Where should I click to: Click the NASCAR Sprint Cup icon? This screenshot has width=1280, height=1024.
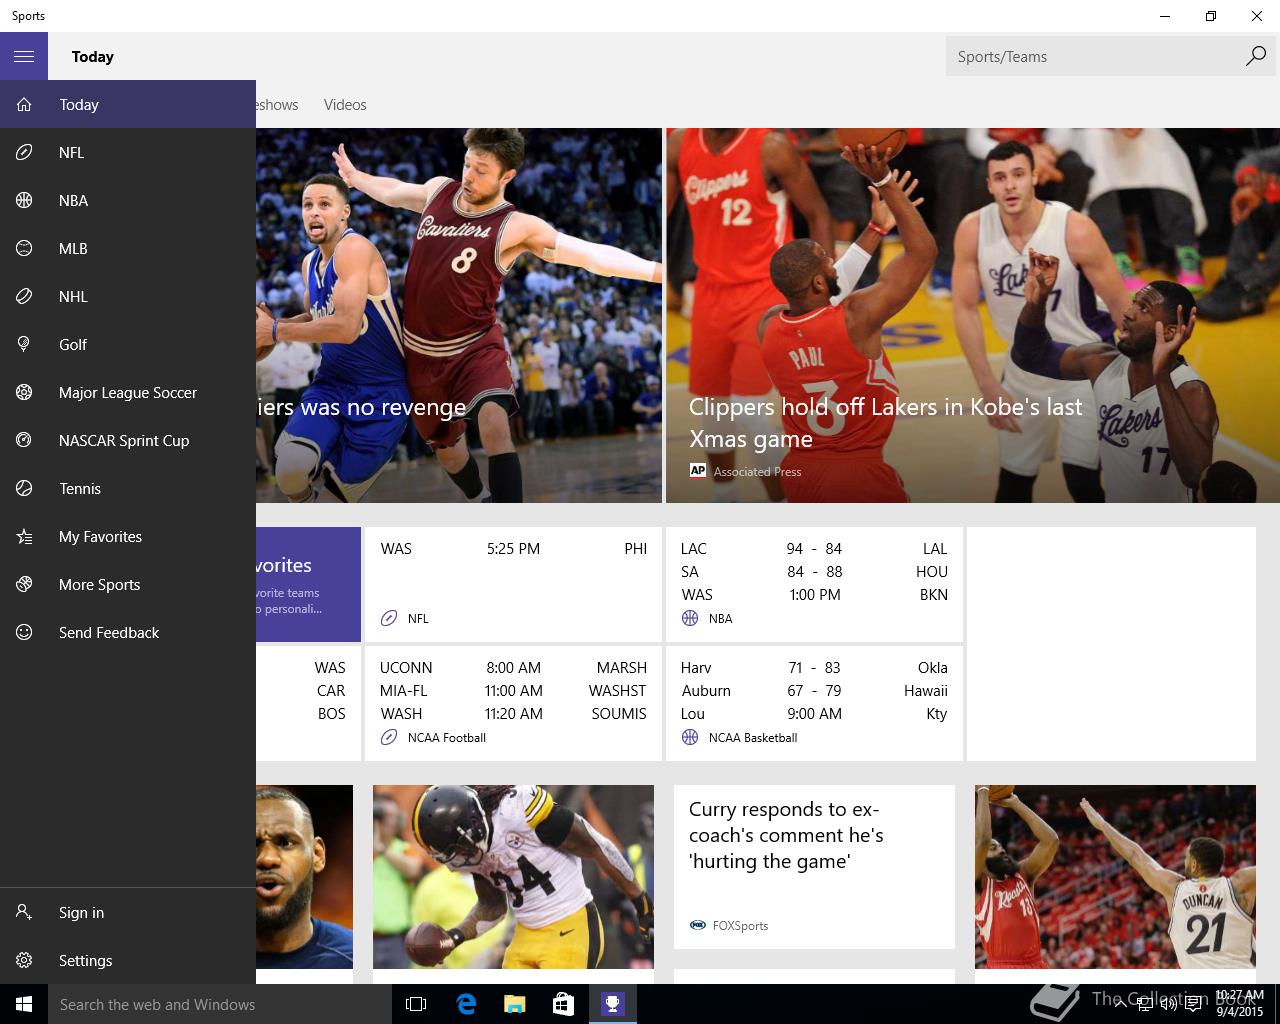24,441
